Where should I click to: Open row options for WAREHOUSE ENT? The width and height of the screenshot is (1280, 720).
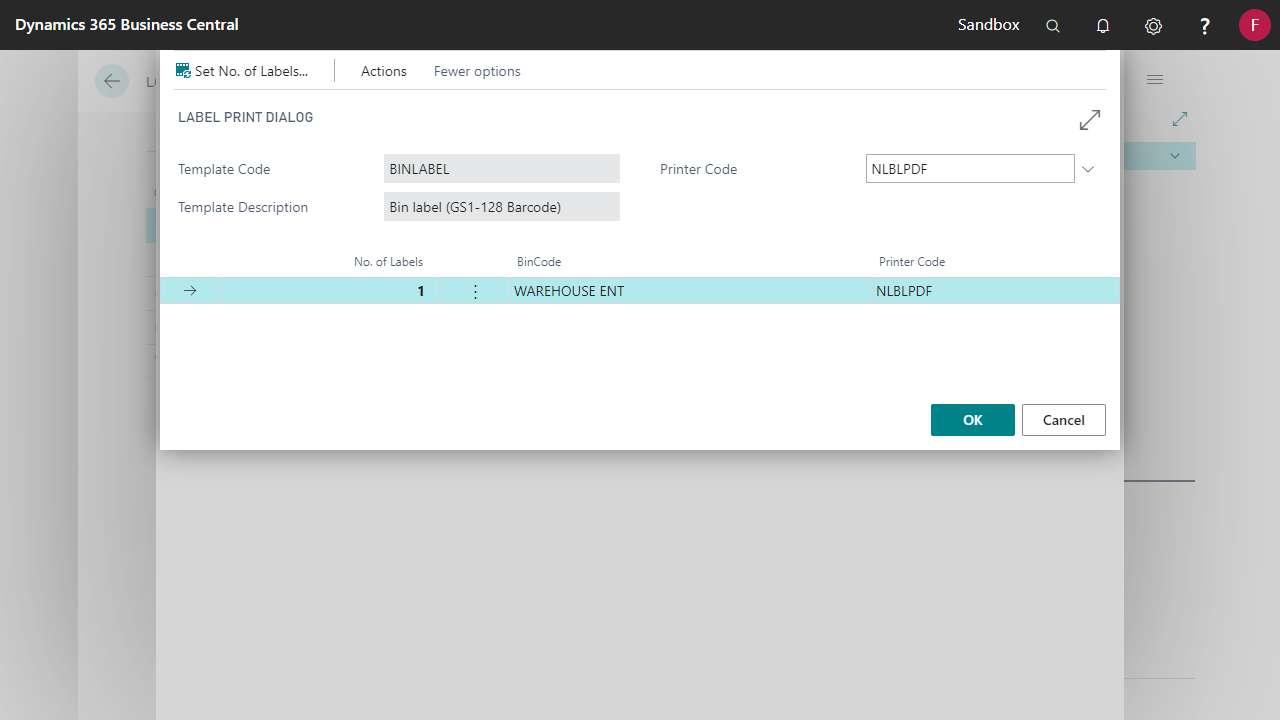point(475,291)
